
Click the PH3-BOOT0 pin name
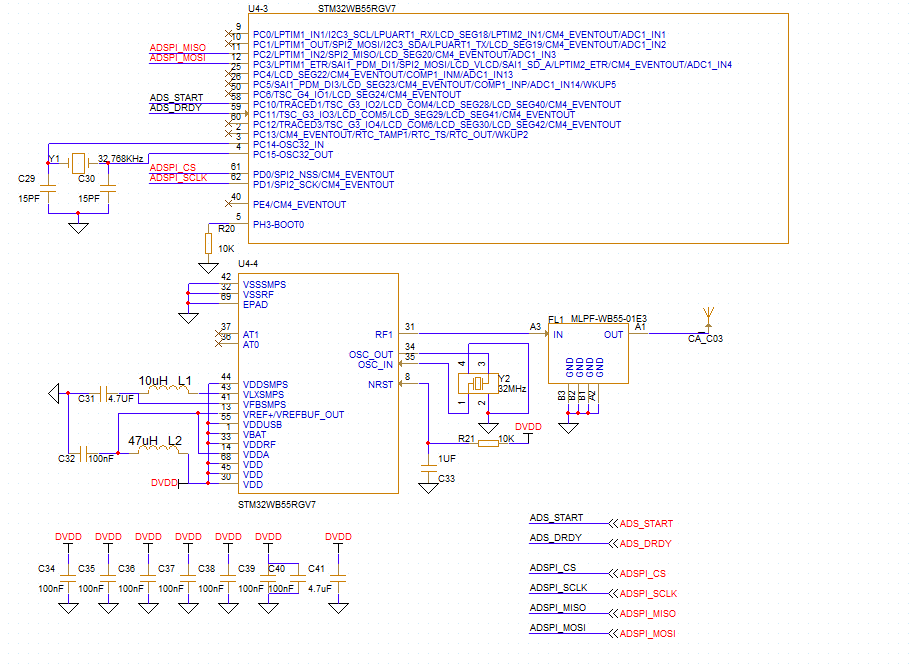pyautogui.click(x=278, y=225)
